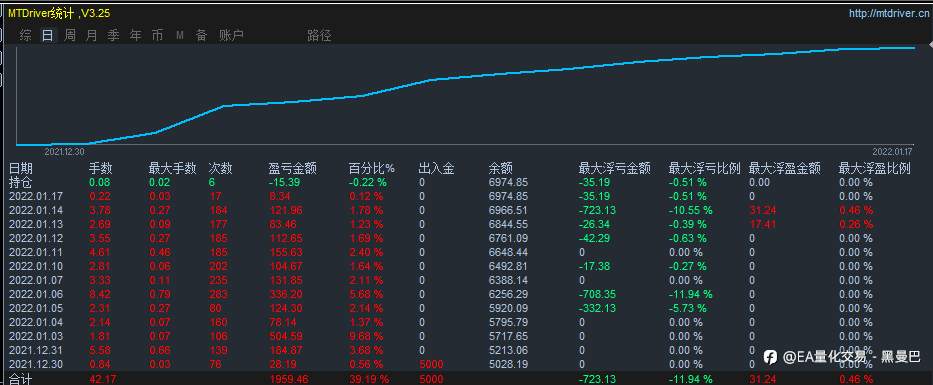Click the 盈亏金额 column header
The image size is (933, 385).
[x=293, y=168]
